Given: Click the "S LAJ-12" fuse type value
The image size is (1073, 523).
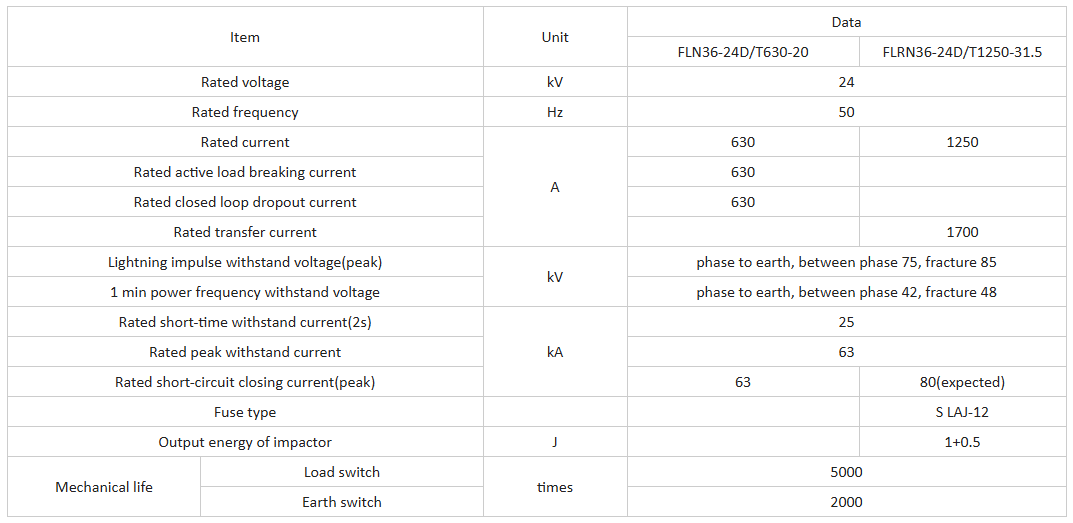Looking at the screenshot, I should [x=962, y=412].
